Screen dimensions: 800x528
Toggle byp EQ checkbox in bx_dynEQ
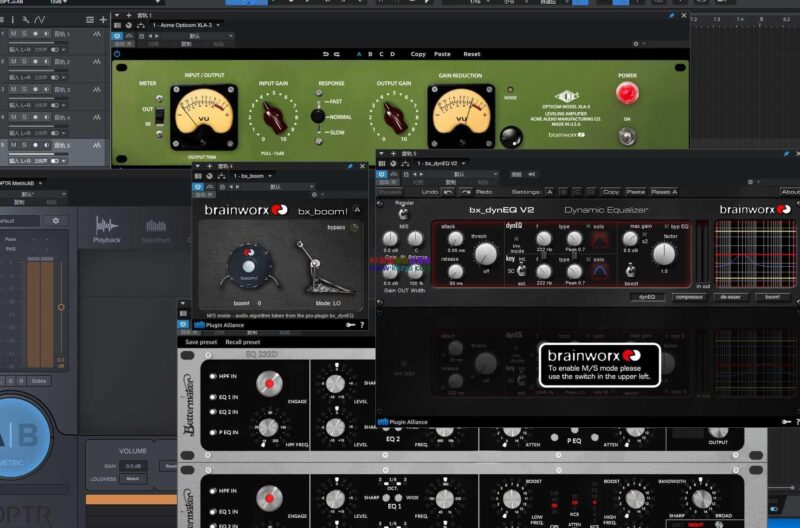coord(666,227)
